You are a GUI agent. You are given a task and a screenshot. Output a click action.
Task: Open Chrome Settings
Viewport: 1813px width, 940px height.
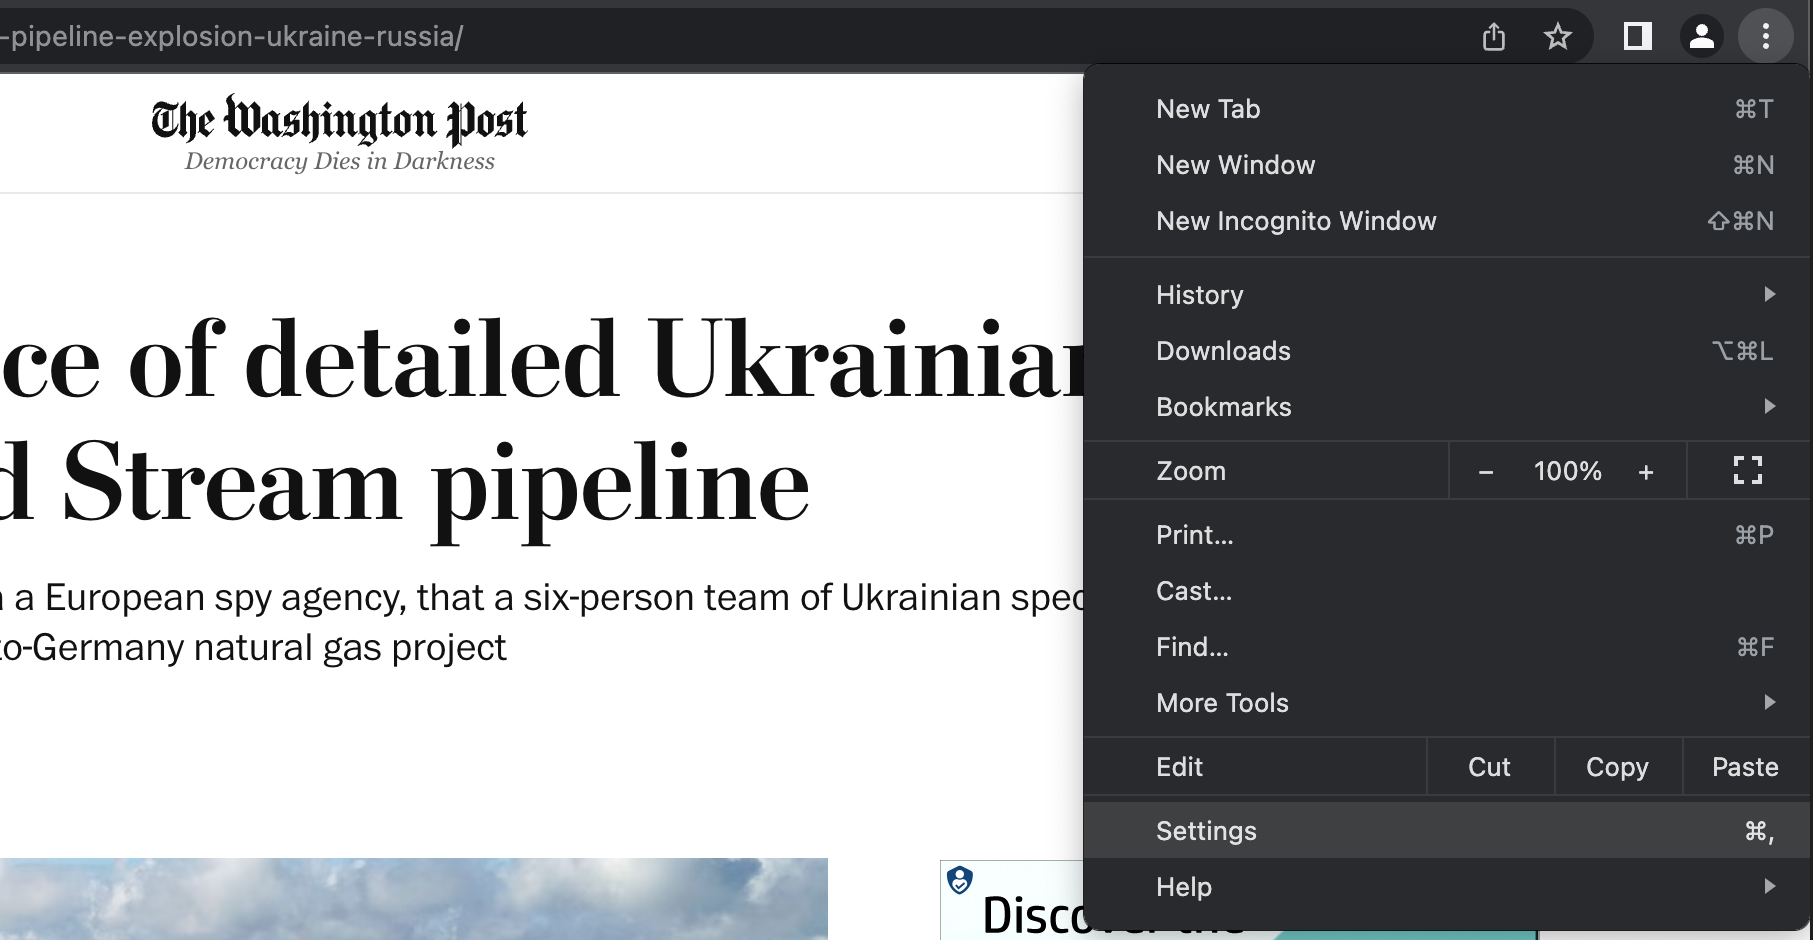click(x=1206, y=830)
